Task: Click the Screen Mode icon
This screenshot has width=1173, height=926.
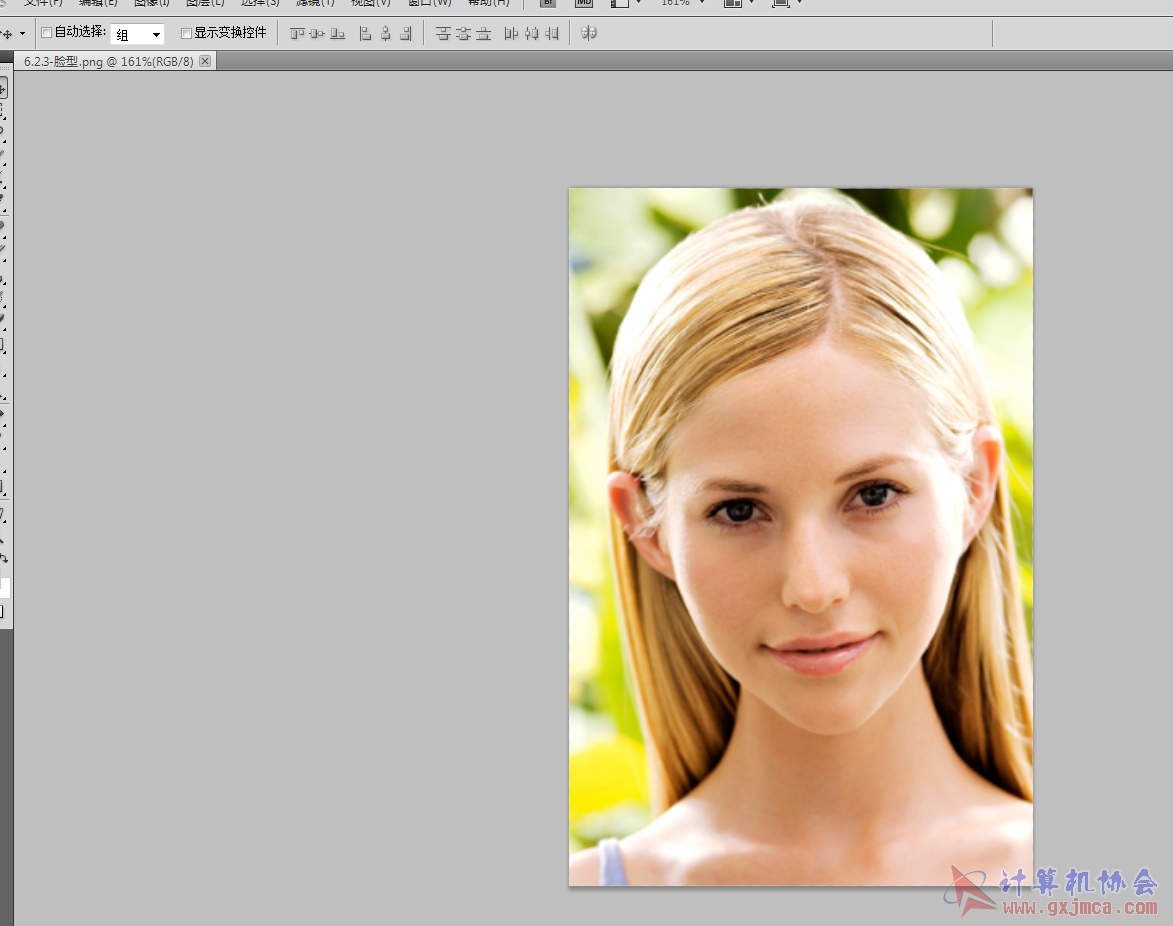Action: (x=780, y=3)
